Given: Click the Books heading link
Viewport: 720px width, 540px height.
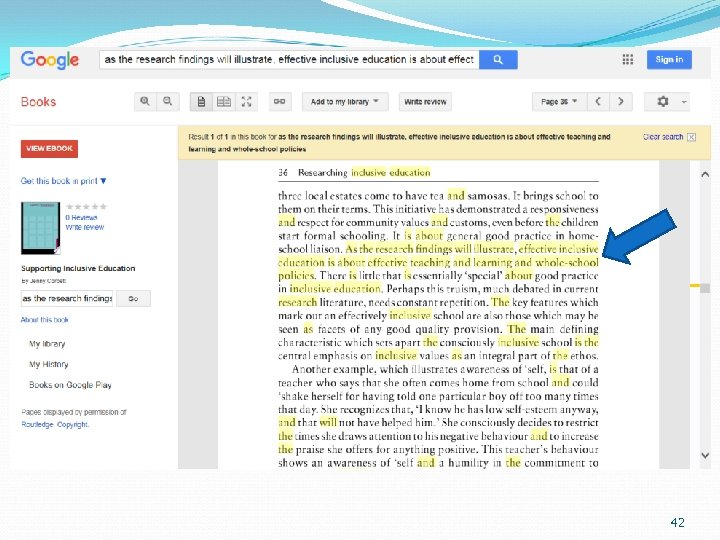Looking at the screenshot, I should (x=39, y=102).
